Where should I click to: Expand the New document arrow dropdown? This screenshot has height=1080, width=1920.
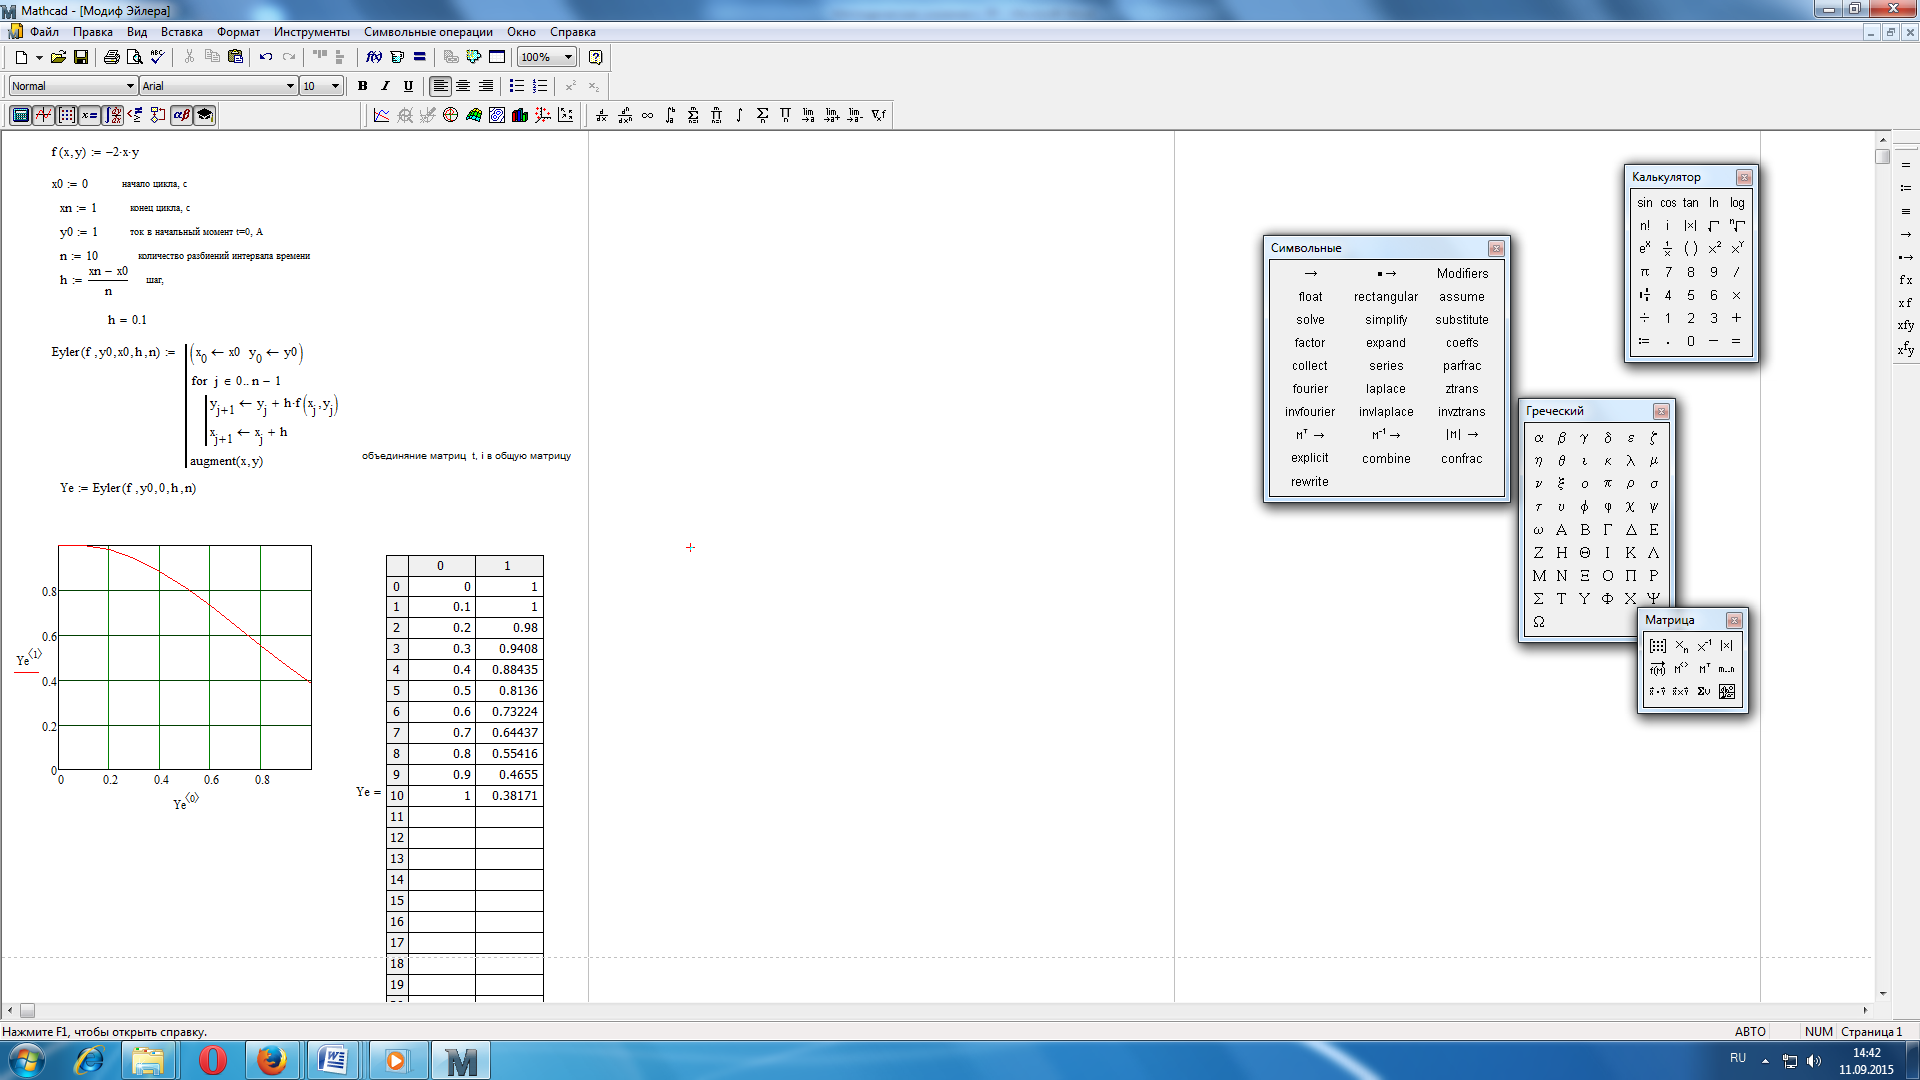tap(39, 57)
